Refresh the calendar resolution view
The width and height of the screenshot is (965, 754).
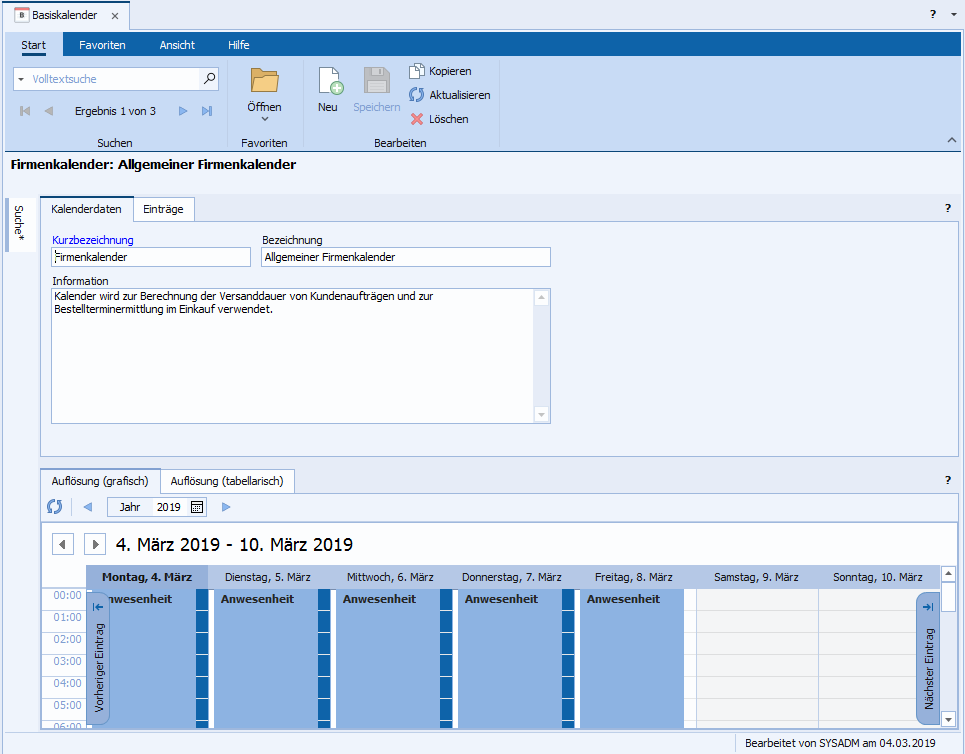pos(54,507)
